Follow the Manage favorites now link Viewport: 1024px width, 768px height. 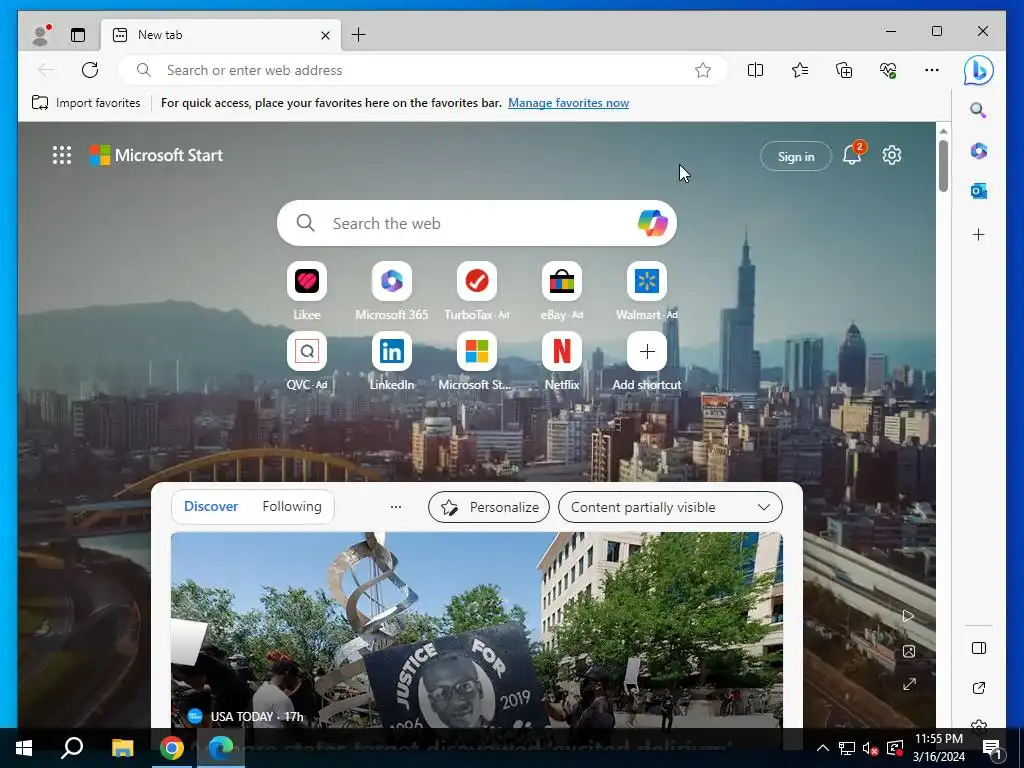568,103
